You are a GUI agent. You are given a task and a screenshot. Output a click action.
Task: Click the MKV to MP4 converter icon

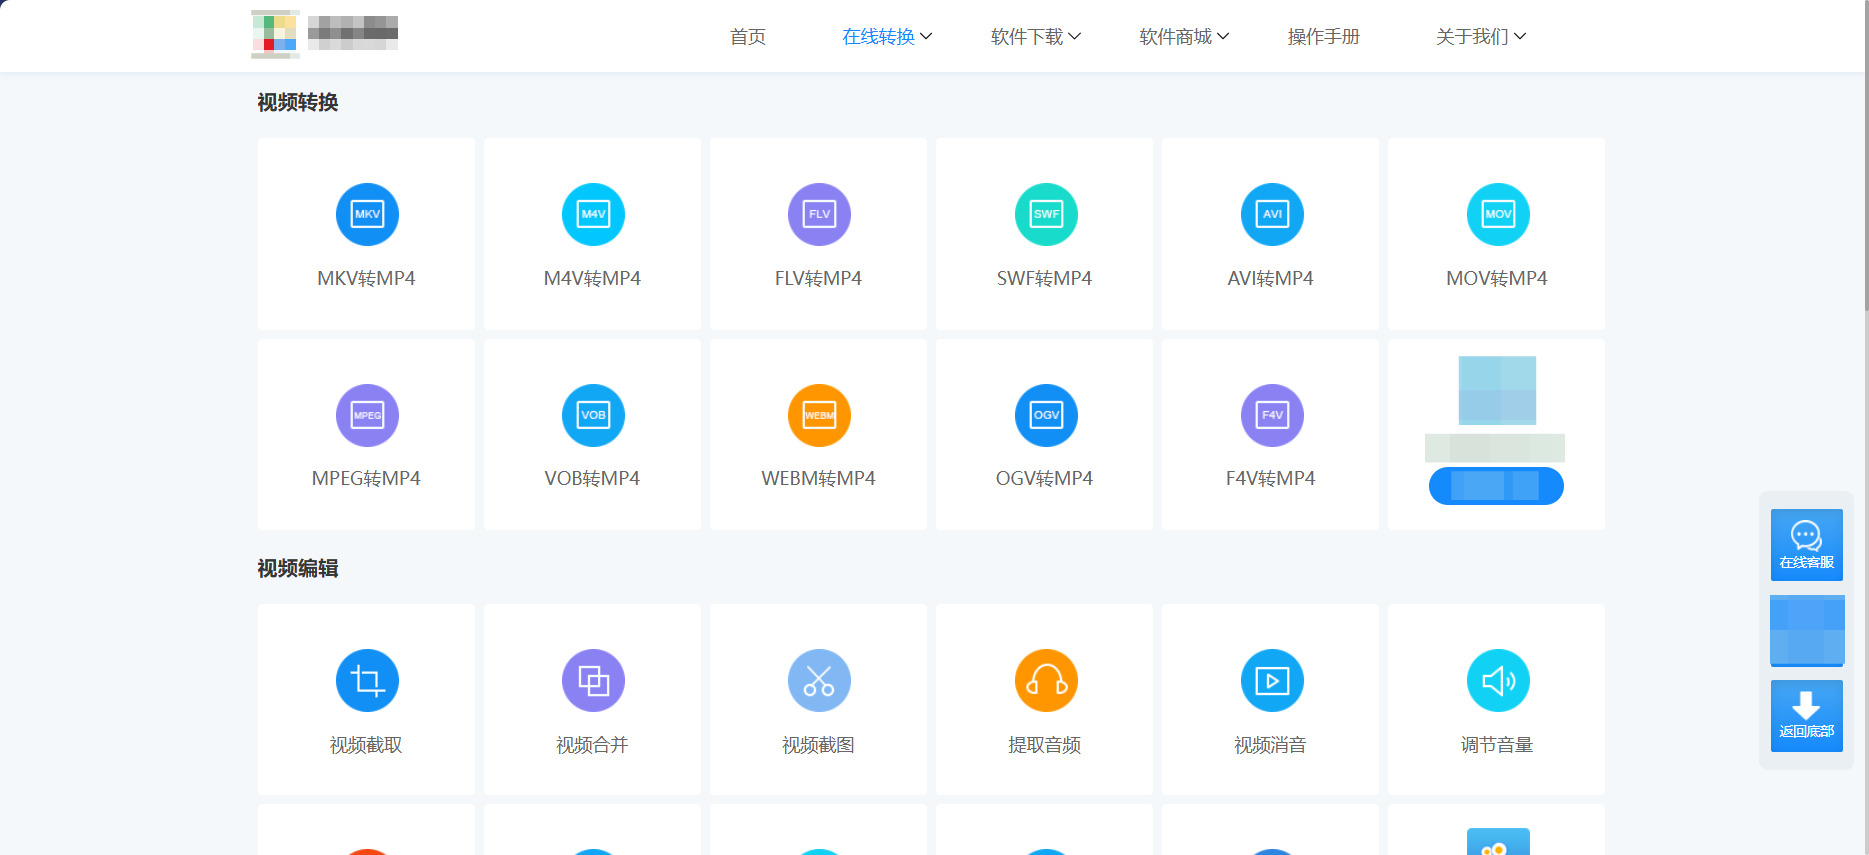pos(367,214)
